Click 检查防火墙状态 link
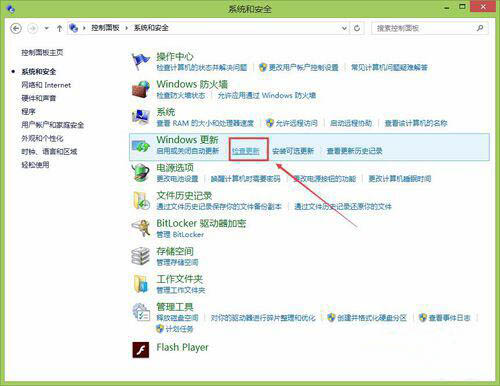 tap(181, 95)
